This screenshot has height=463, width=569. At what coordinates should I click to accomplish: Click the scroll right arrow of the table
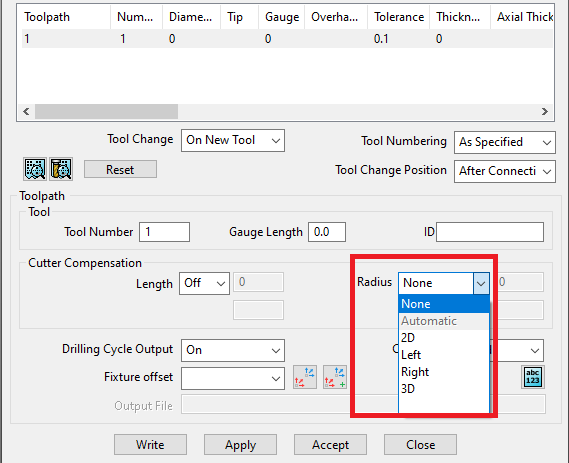click(545, 111)
